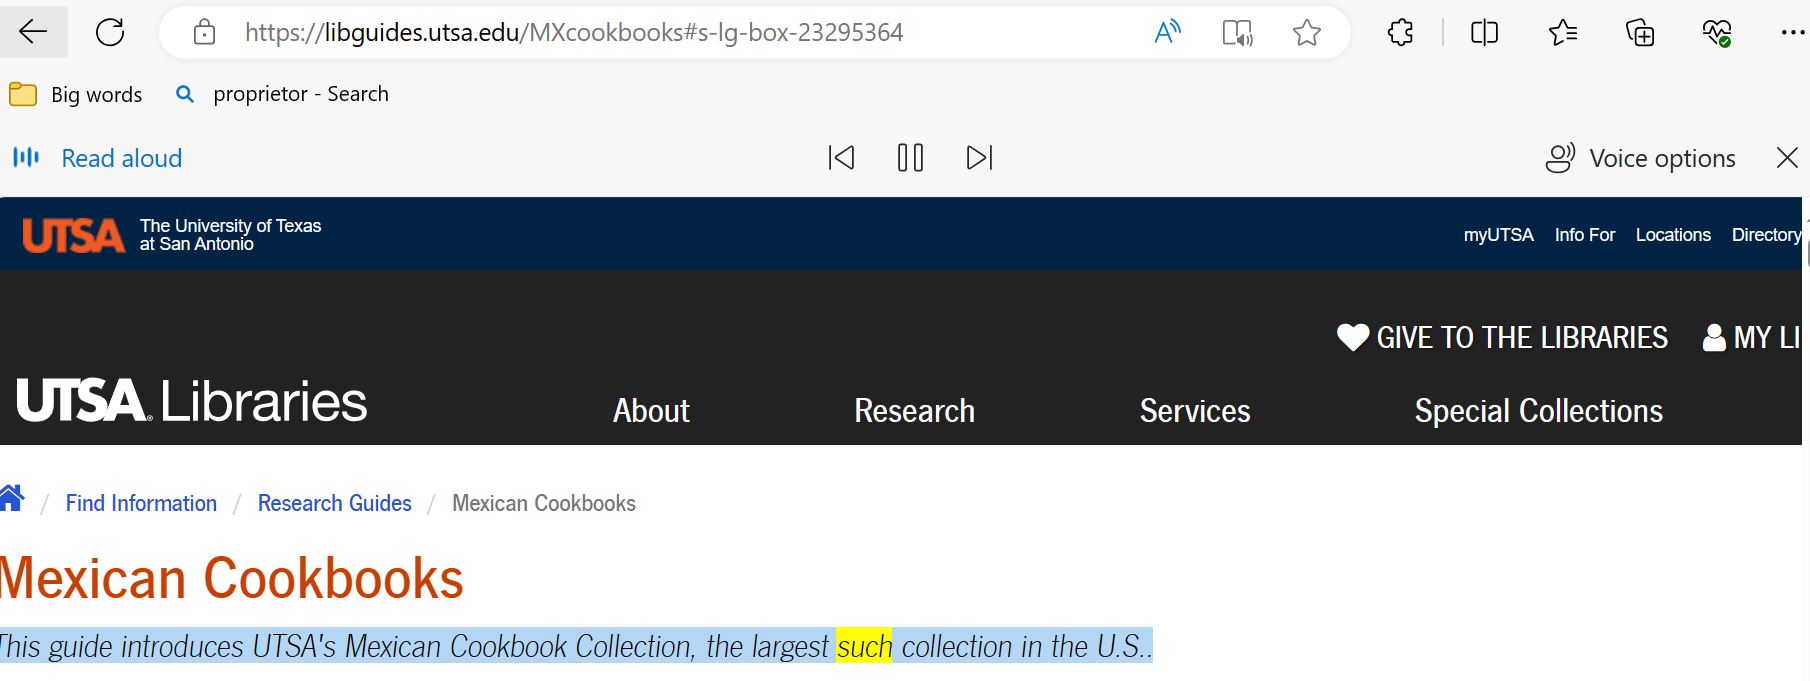Open the Research Guides breadcrumb
This screenshot has width=1810, height=681.
click(x=335, y=503)
